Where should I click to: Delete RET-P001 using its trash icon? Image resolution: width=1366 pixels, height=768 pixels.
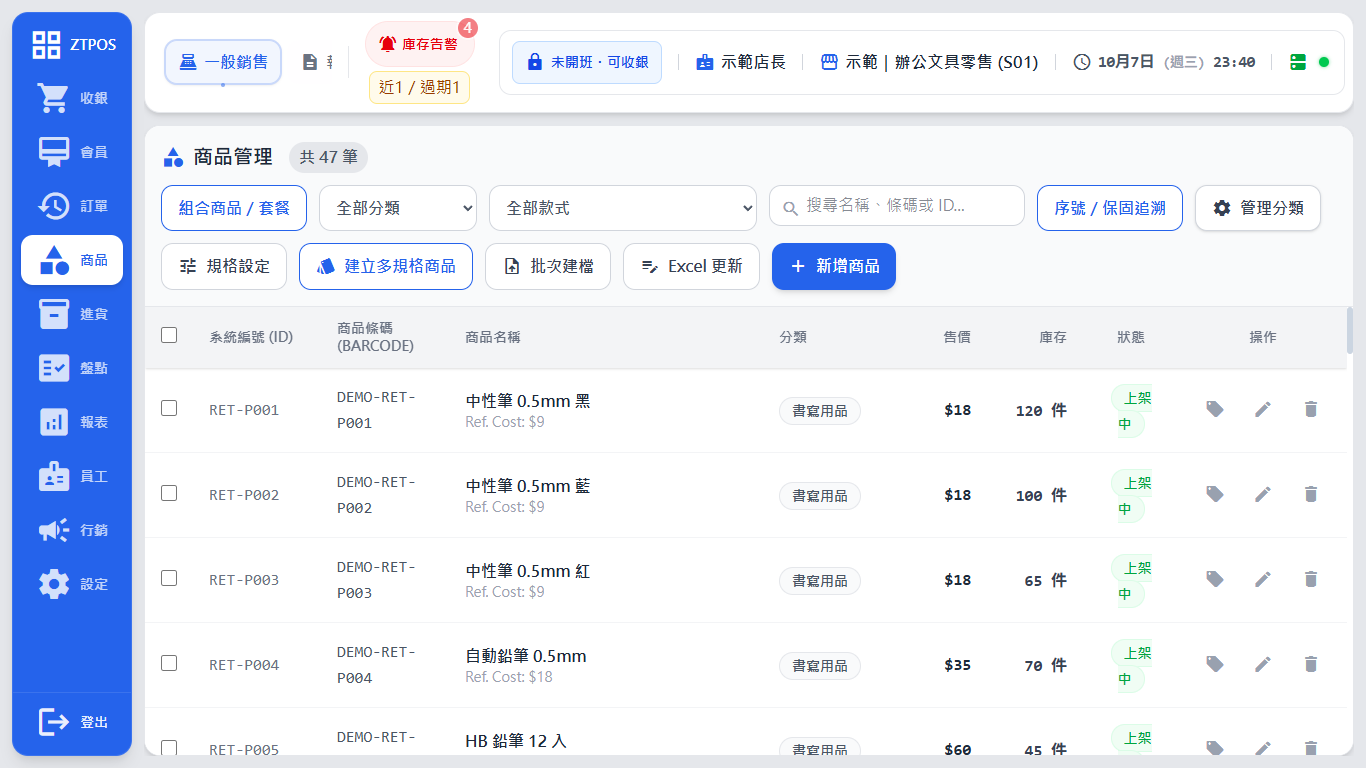[1311, 409]
